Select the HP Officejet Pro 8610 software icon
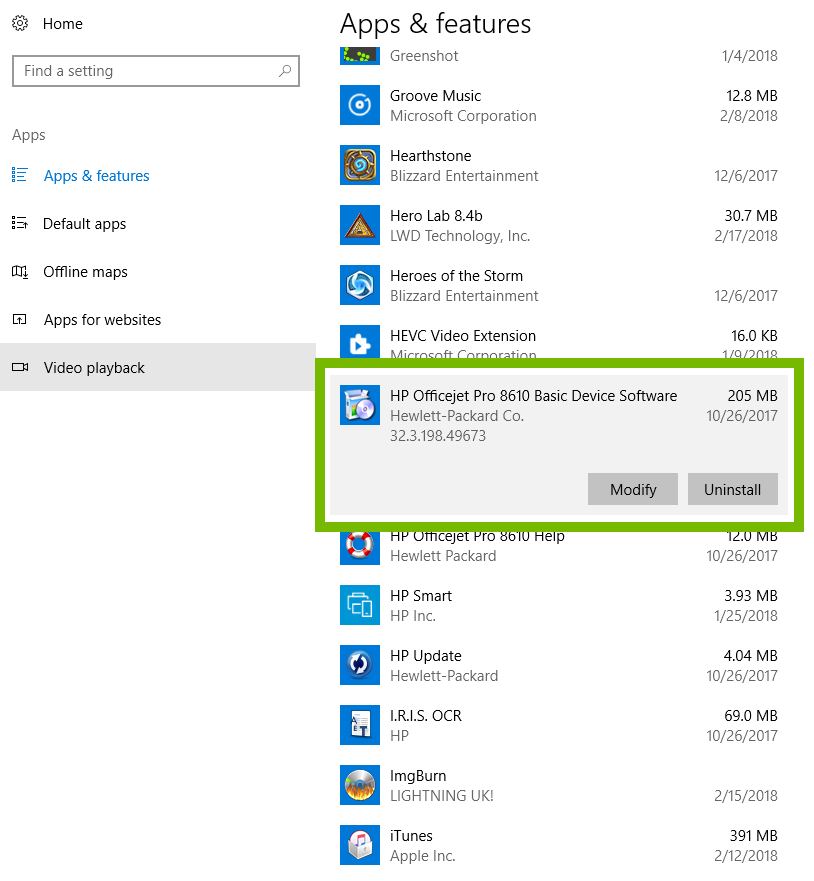814x881 pixels. (359, 405)
